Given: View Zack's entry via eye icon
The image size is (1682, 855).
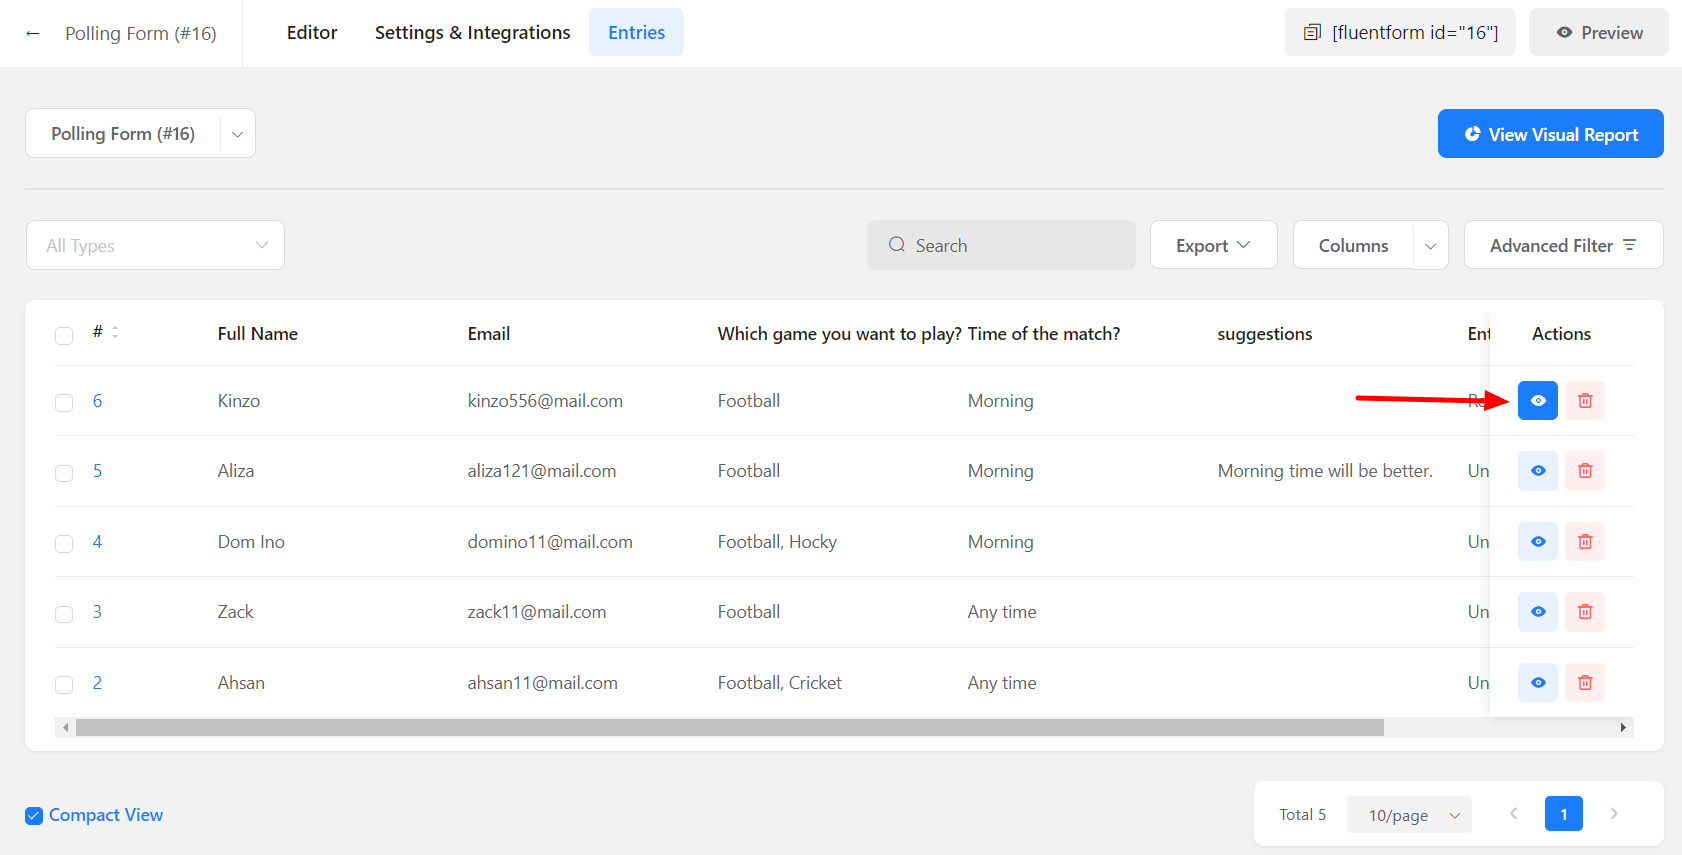Looking at the screenshot, I should [1537, 612].
